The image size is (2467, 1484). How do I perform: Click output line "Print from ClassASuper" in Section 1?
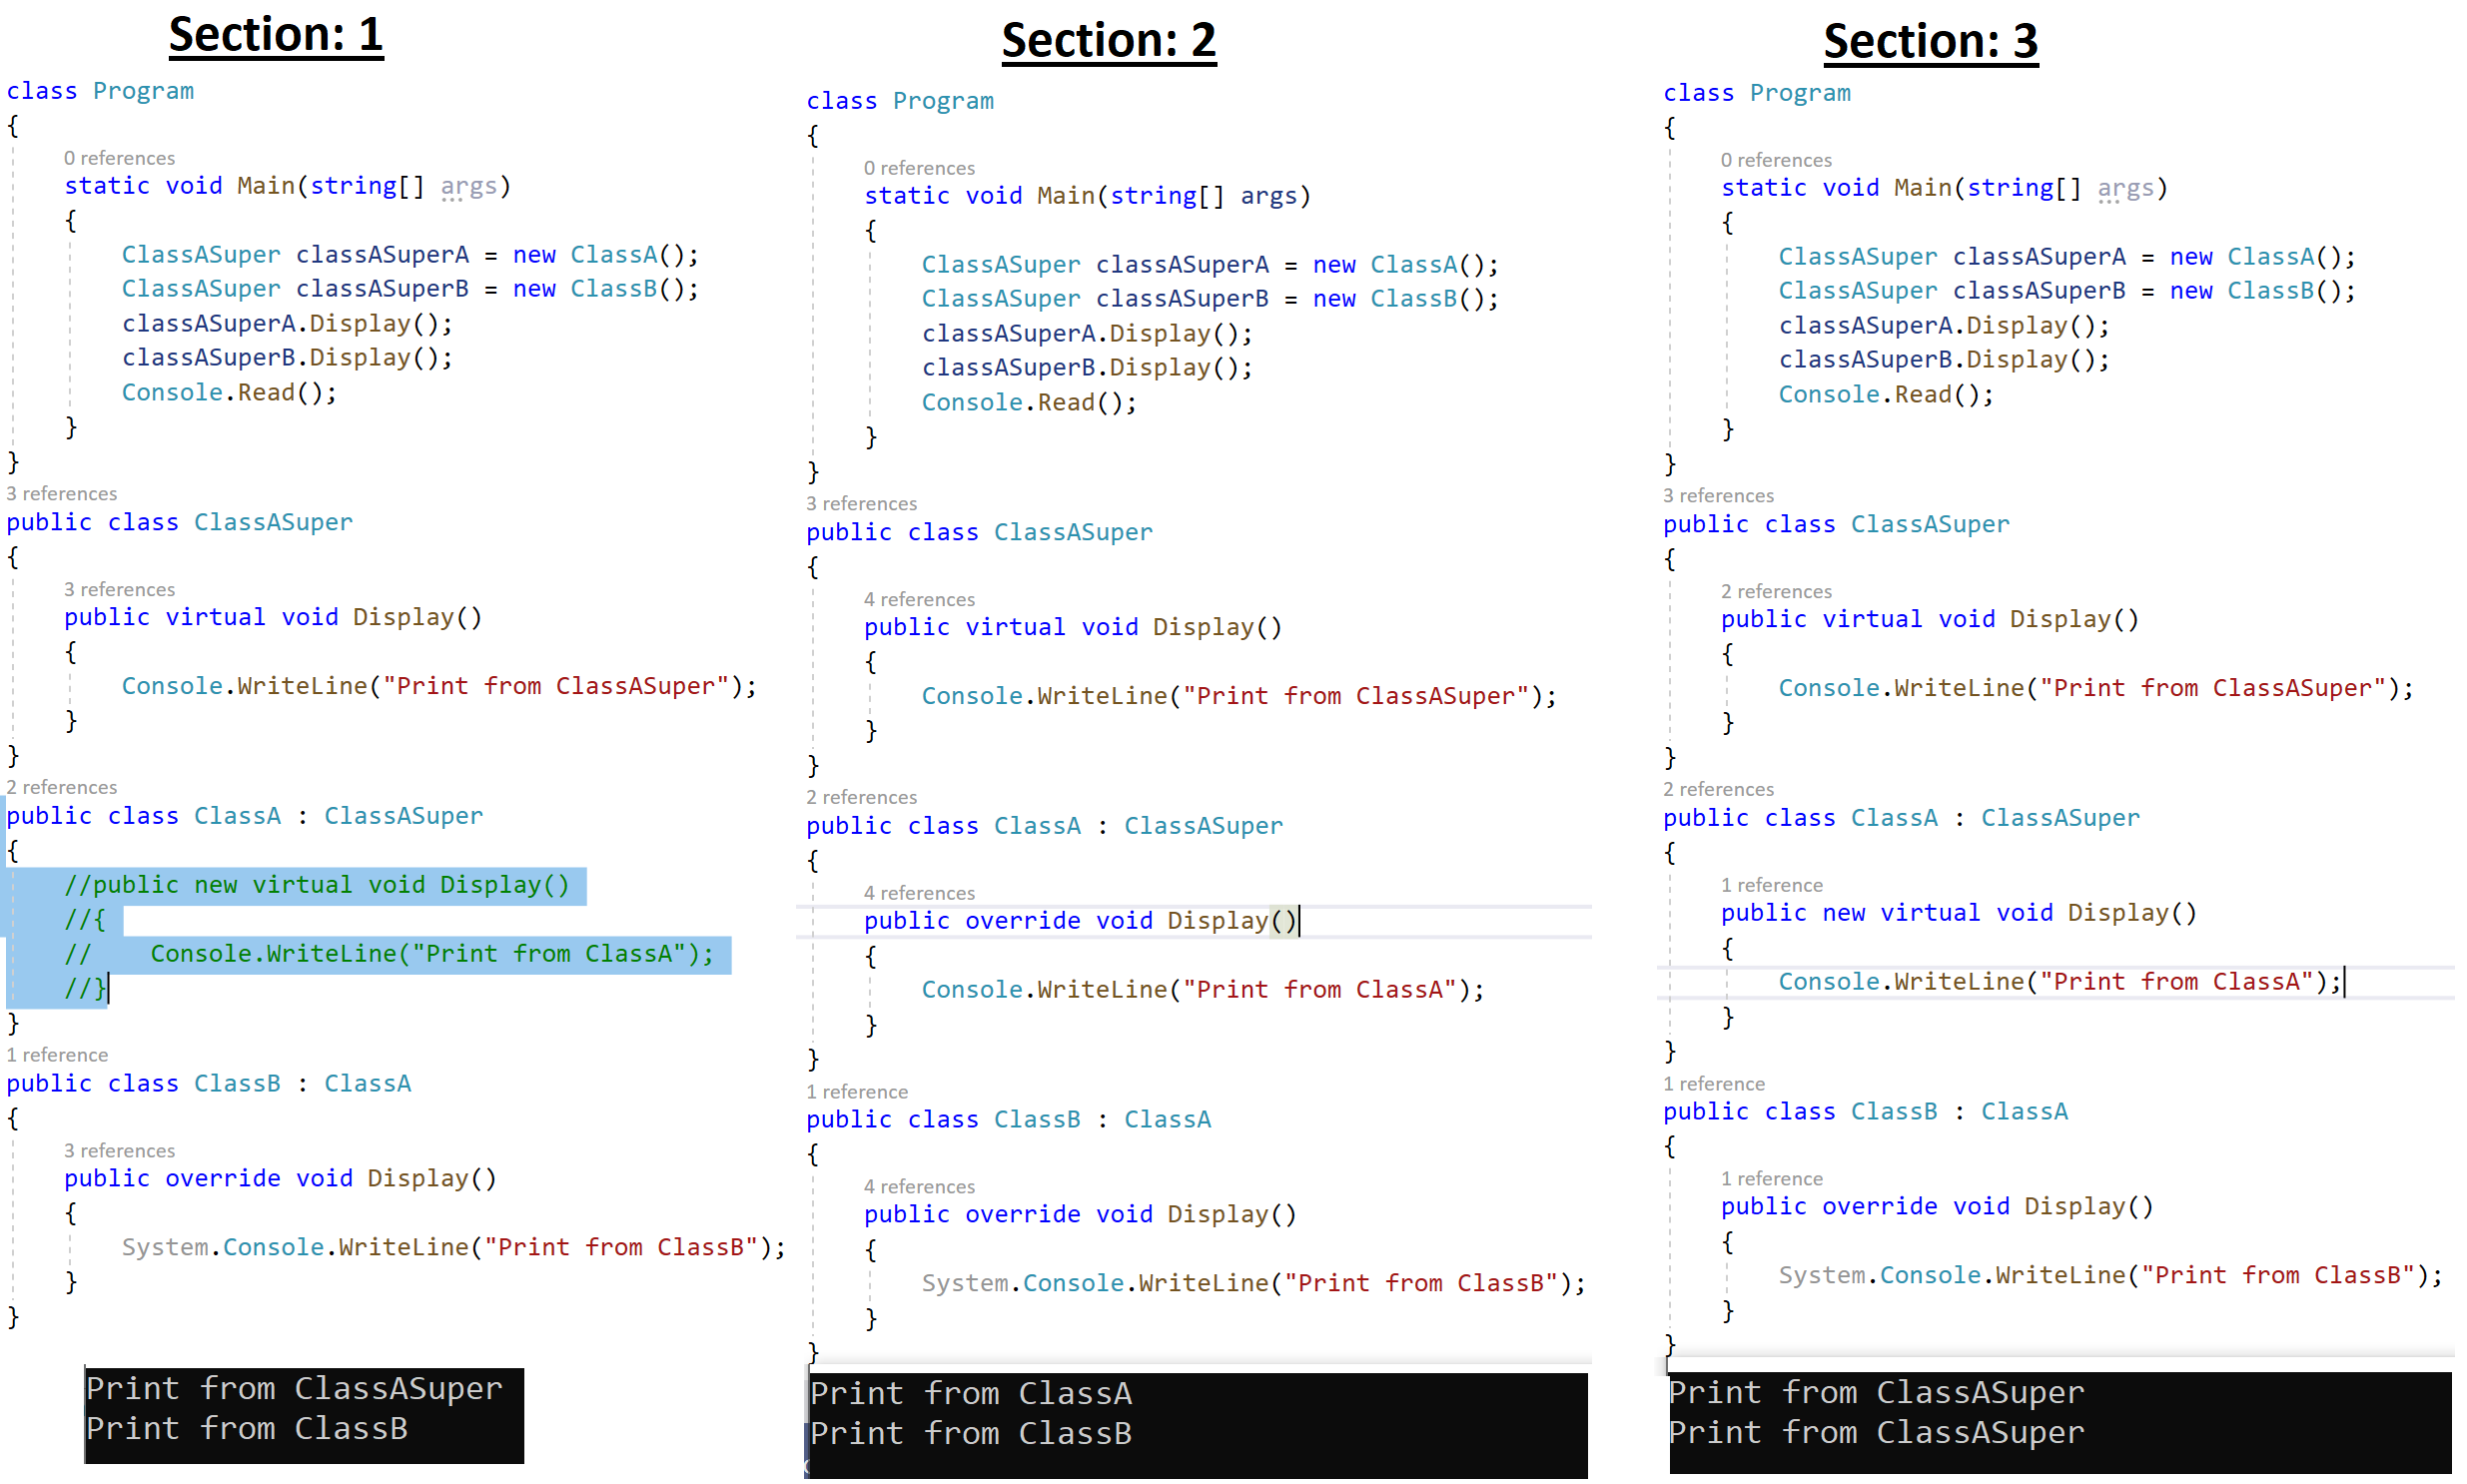[294, 1389]
